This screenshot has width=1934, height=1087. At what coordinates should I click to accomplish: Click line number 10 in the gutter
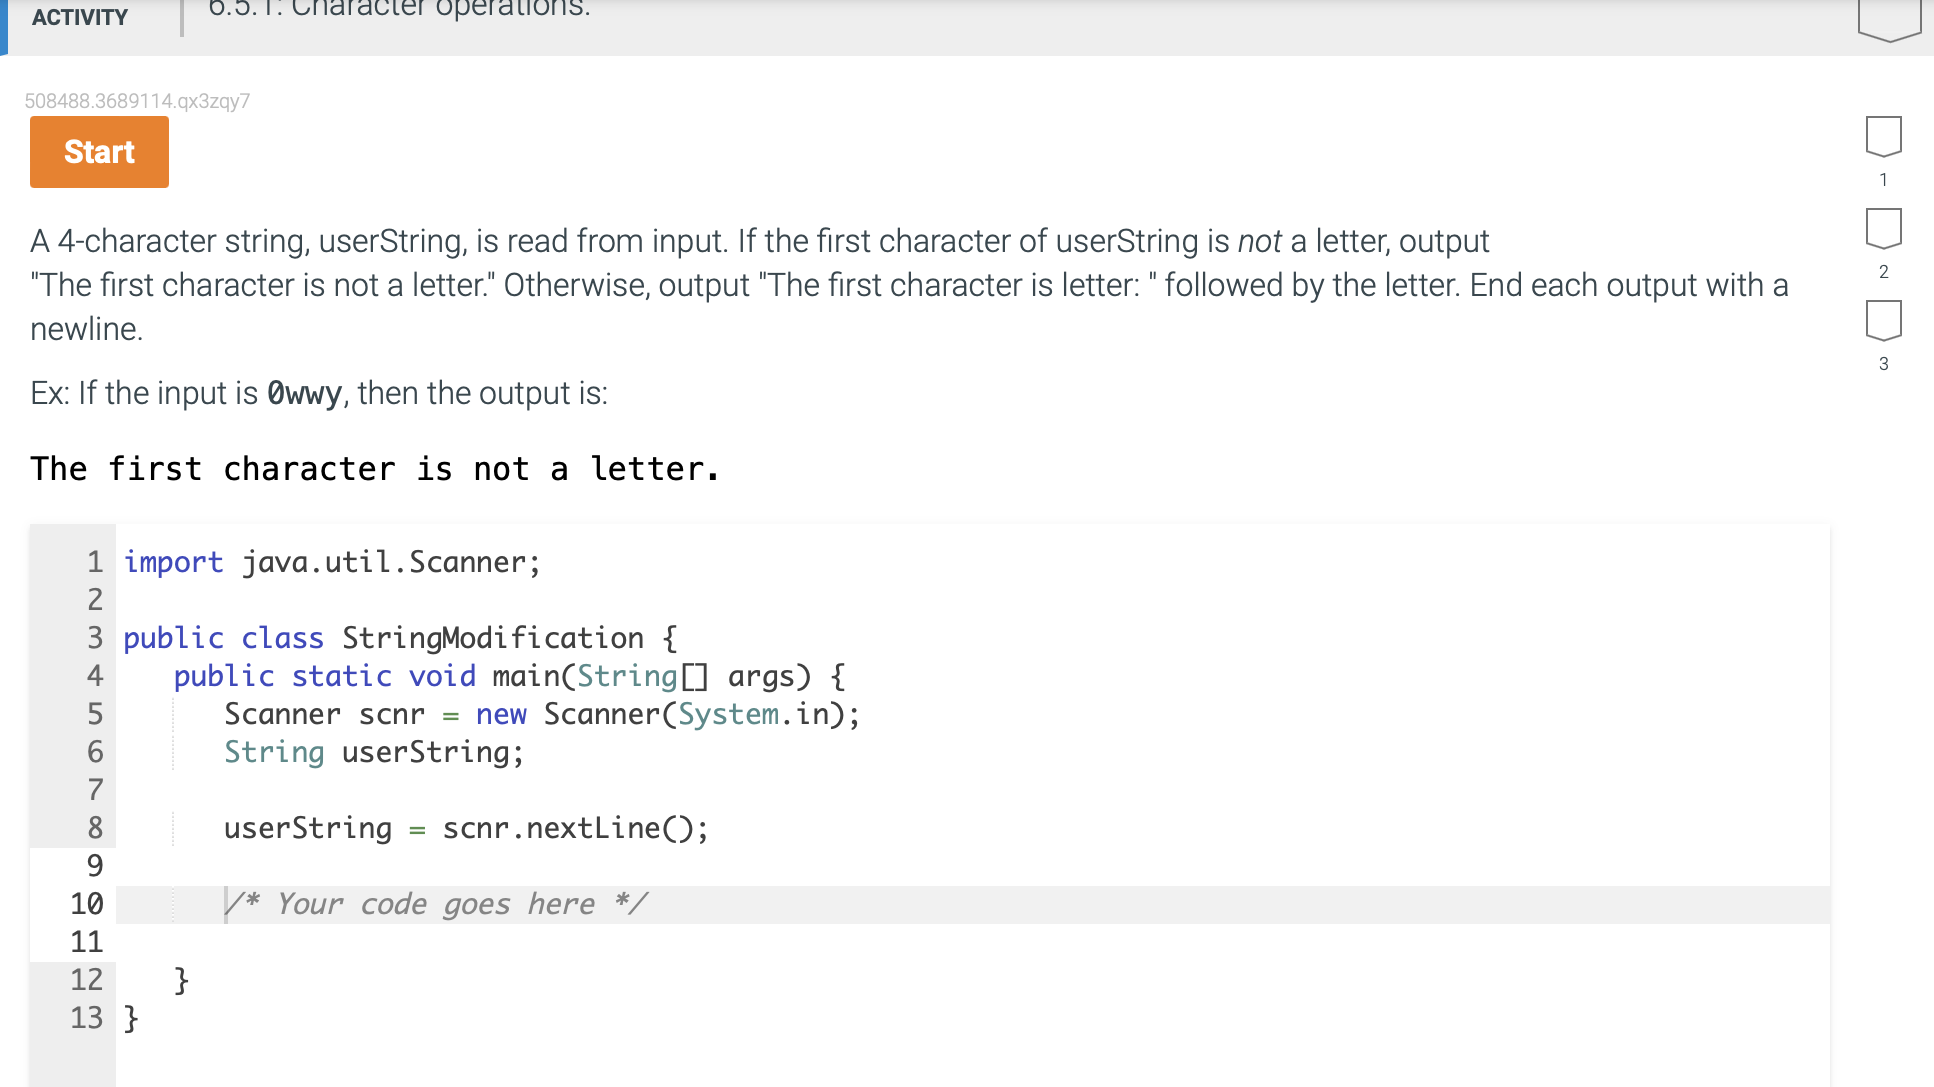click(x=87, y=904)
